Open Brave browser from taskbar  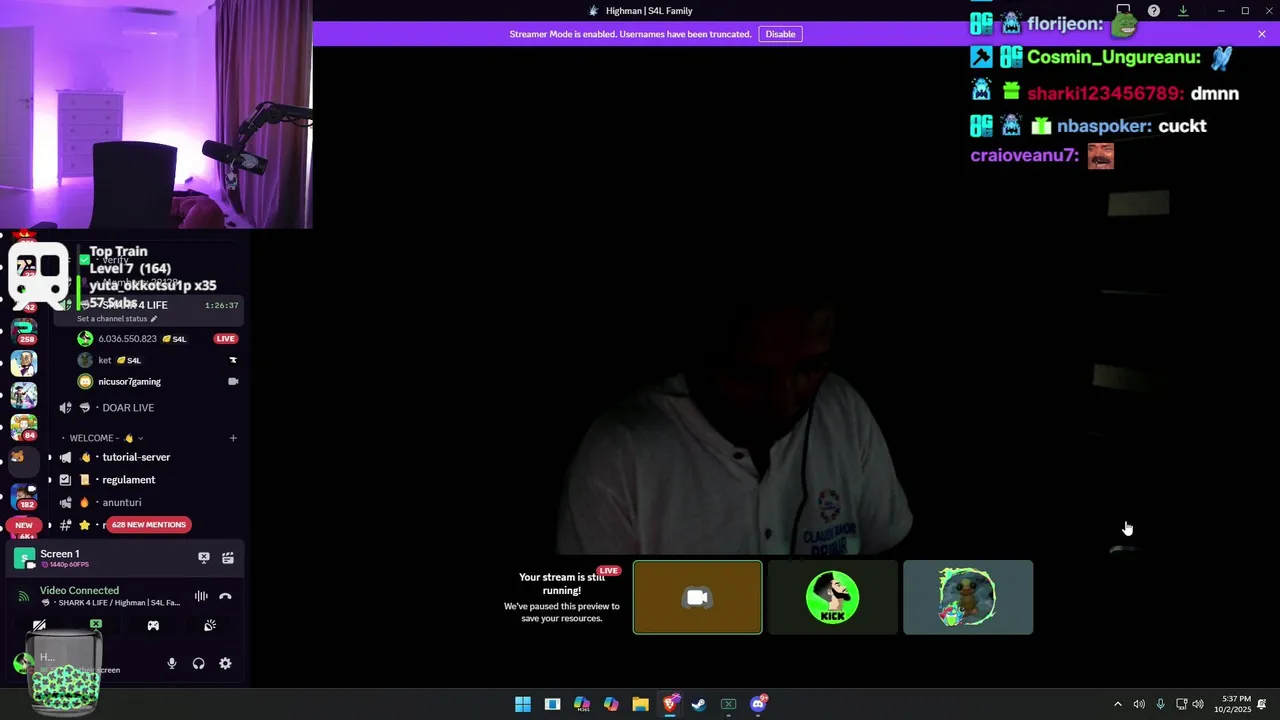pos(670,704)
